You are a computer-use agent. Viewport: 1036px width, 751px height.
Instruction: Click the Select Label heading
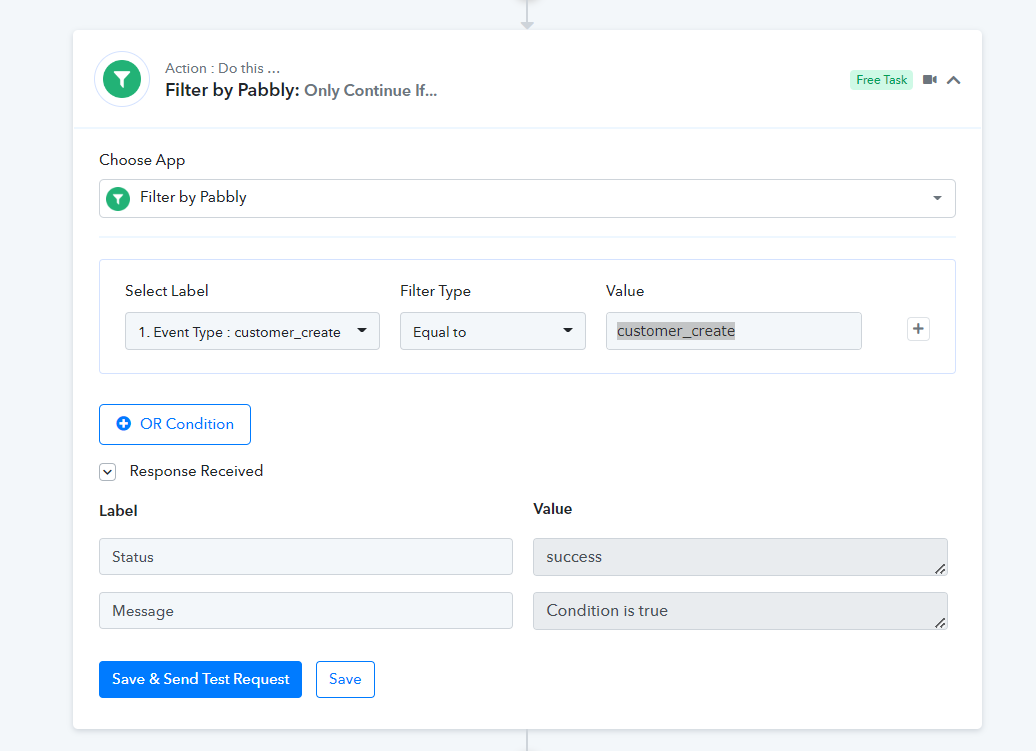point(166,291)
